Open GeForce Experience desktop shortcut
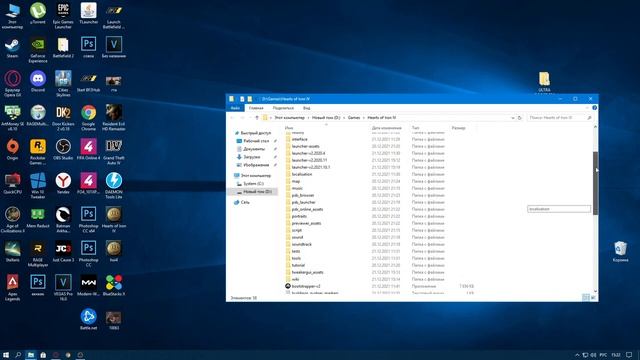This screenshot has height=360, width=640. coord(38,50)
